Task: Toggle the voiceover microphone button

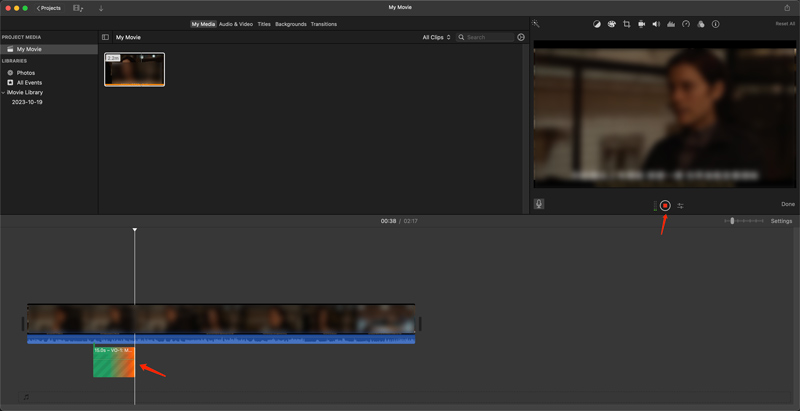Action: click(539, 204)
